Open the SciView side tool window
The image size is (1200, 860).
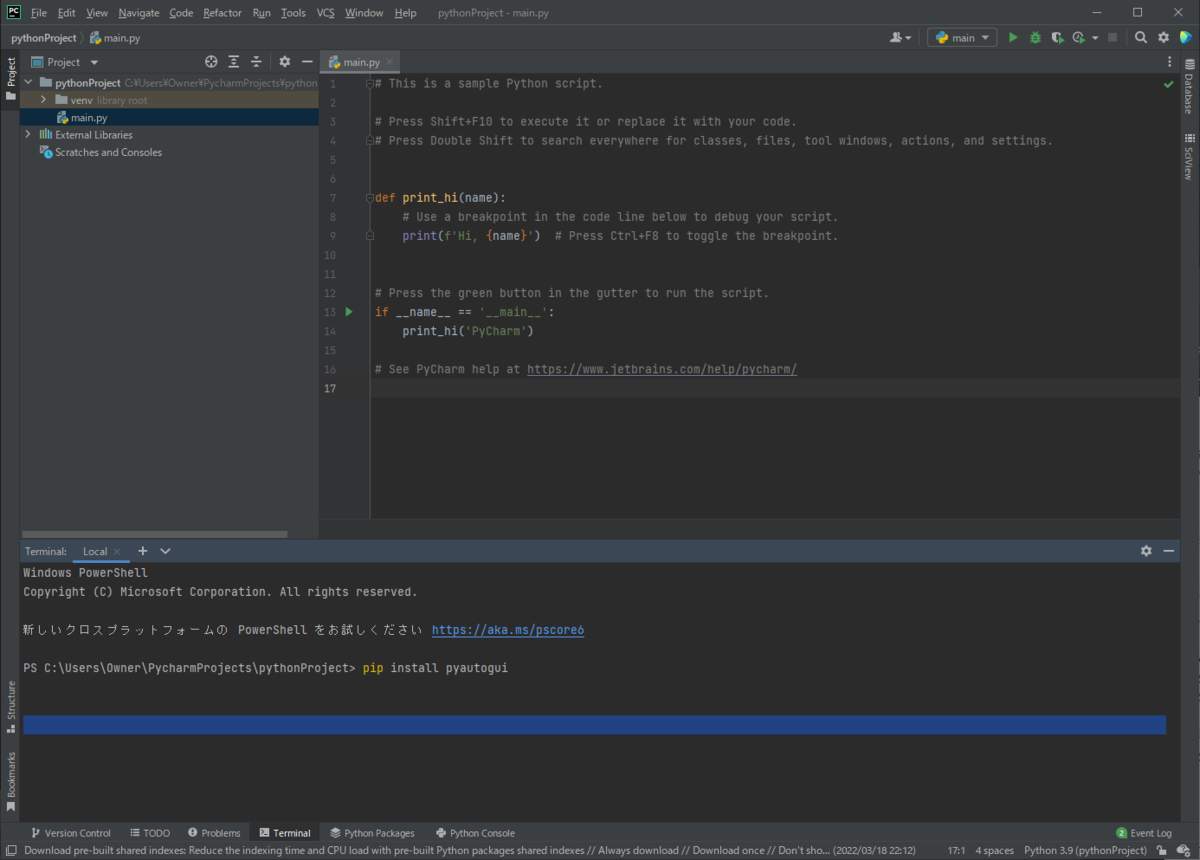(x=1189, y=156)
